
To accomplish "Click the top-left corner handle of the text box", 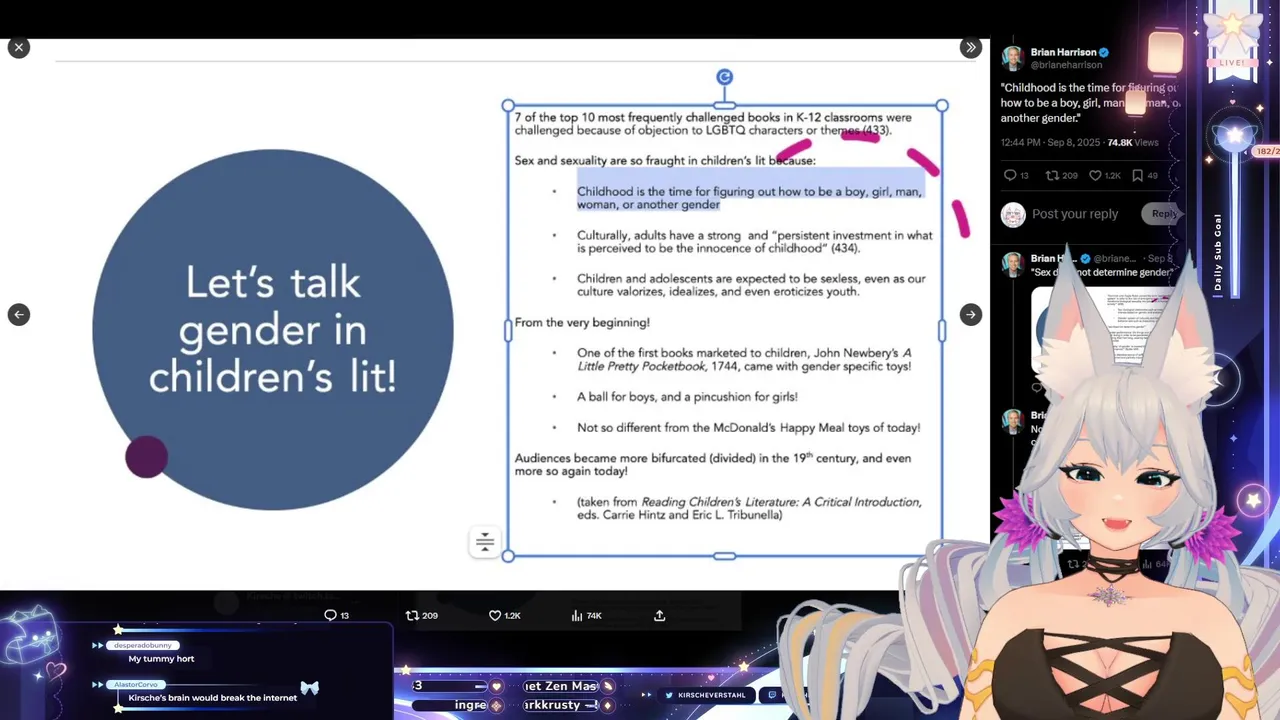I will tap(508, 105).
